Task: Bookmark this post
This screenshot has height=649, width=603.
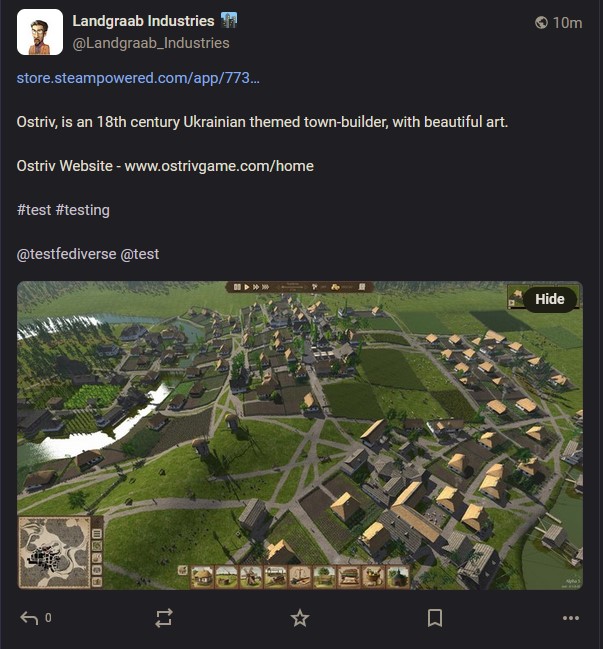Action: click(435, 618)
